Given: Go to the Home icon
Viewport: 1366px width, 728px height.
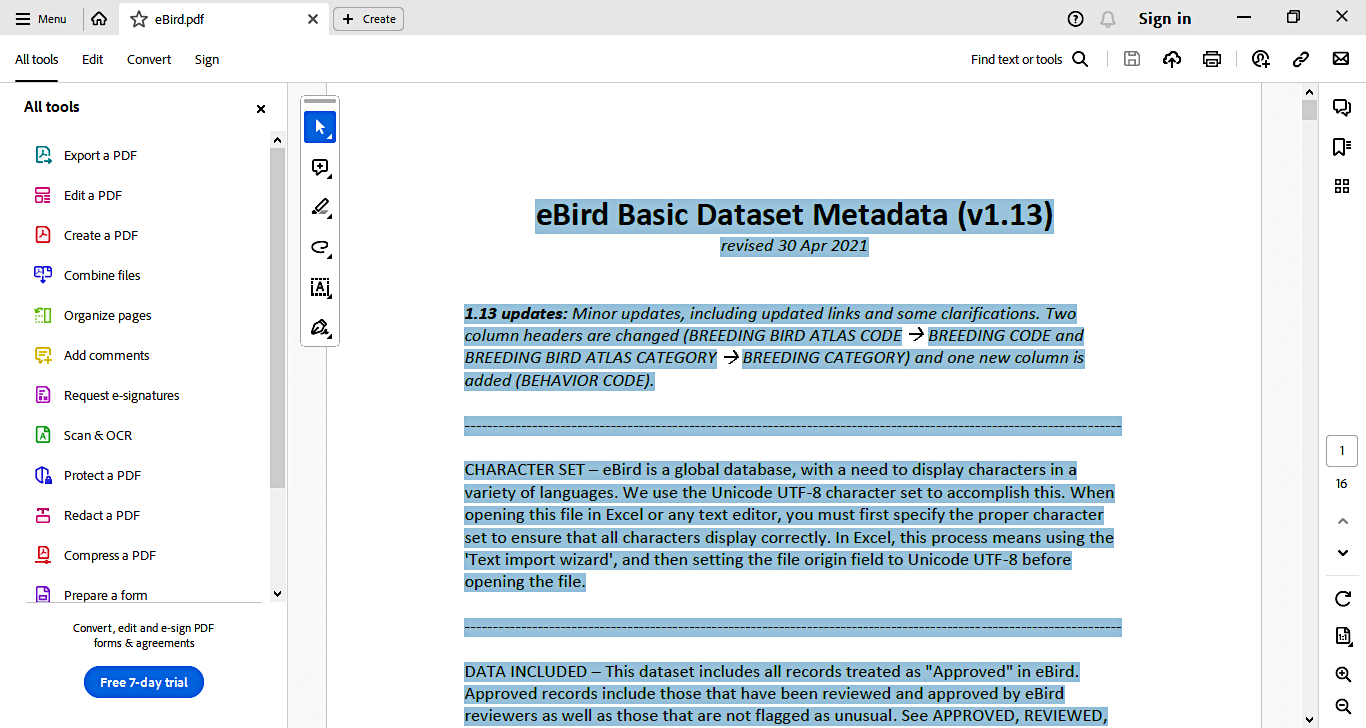Looking at the screenshot, I should [x=99, y=19].
